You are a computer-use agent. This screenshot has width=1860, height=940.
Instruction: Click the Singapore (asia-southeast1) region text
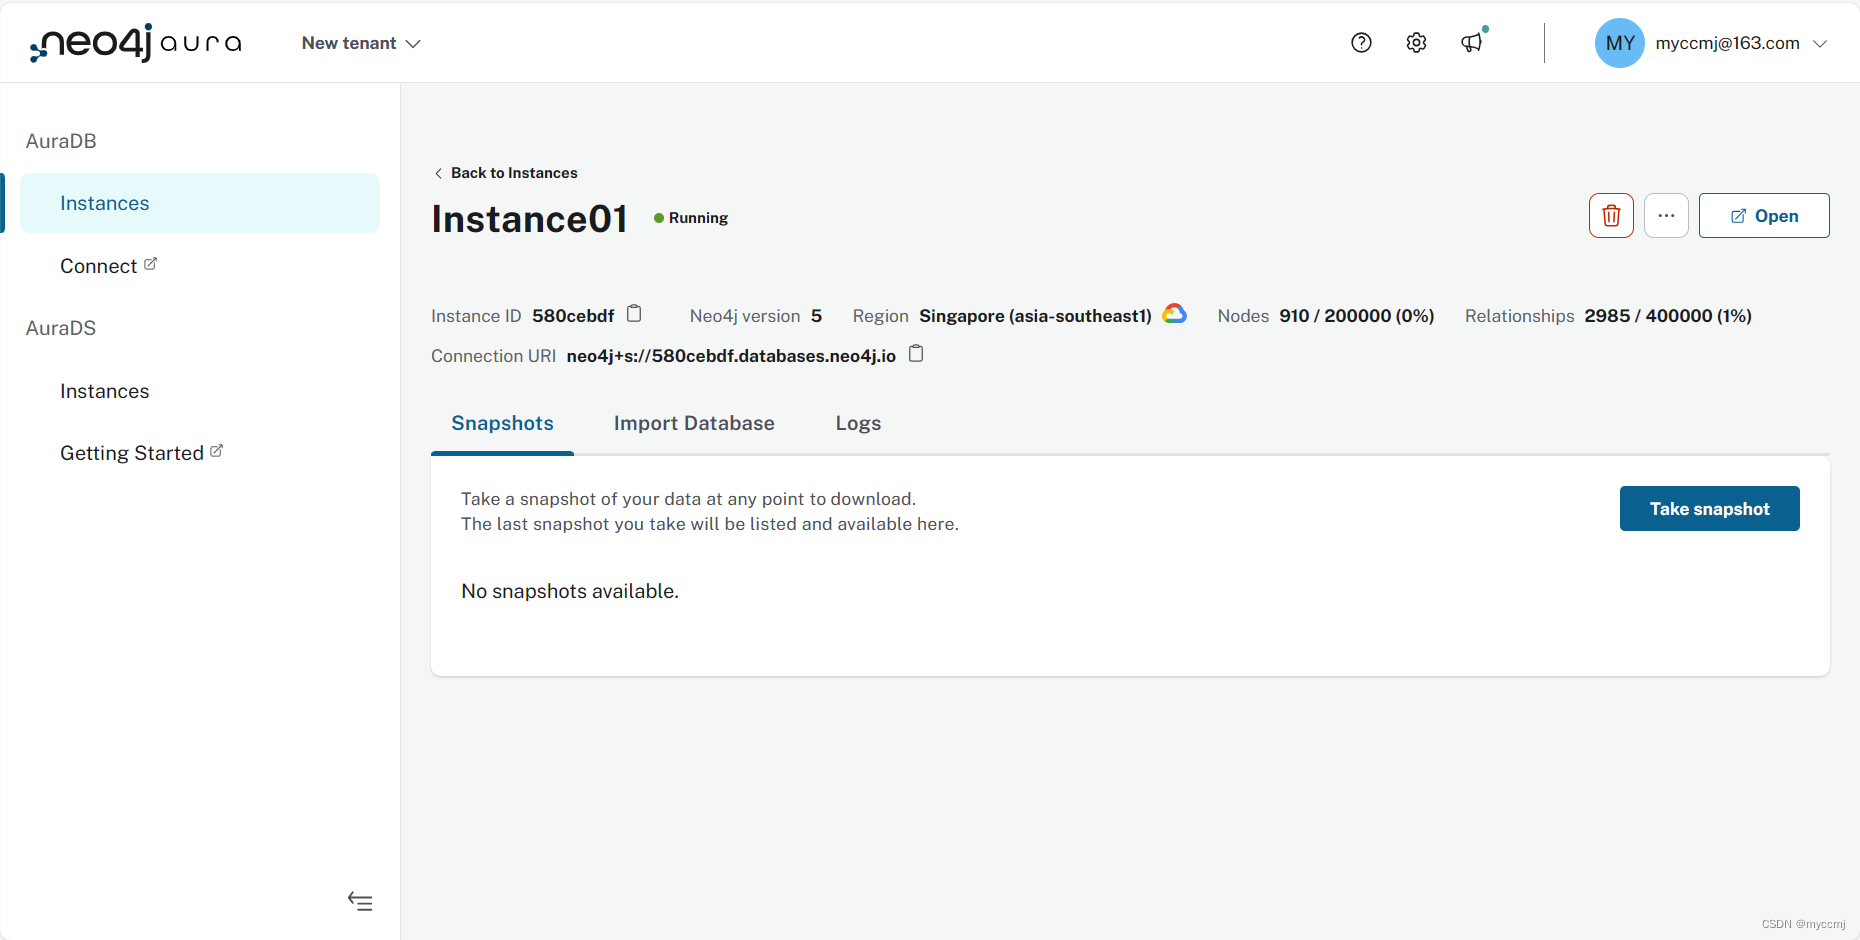[1035, 316]
